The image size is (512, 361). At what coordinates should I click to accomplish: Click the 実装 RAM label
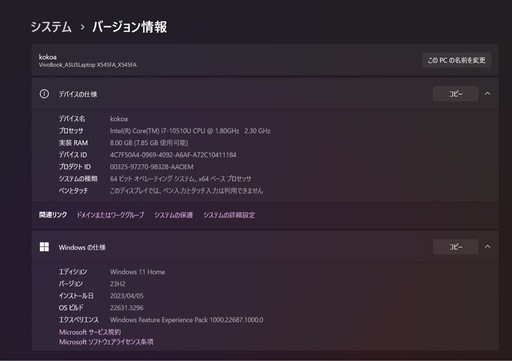click(73, 143)
